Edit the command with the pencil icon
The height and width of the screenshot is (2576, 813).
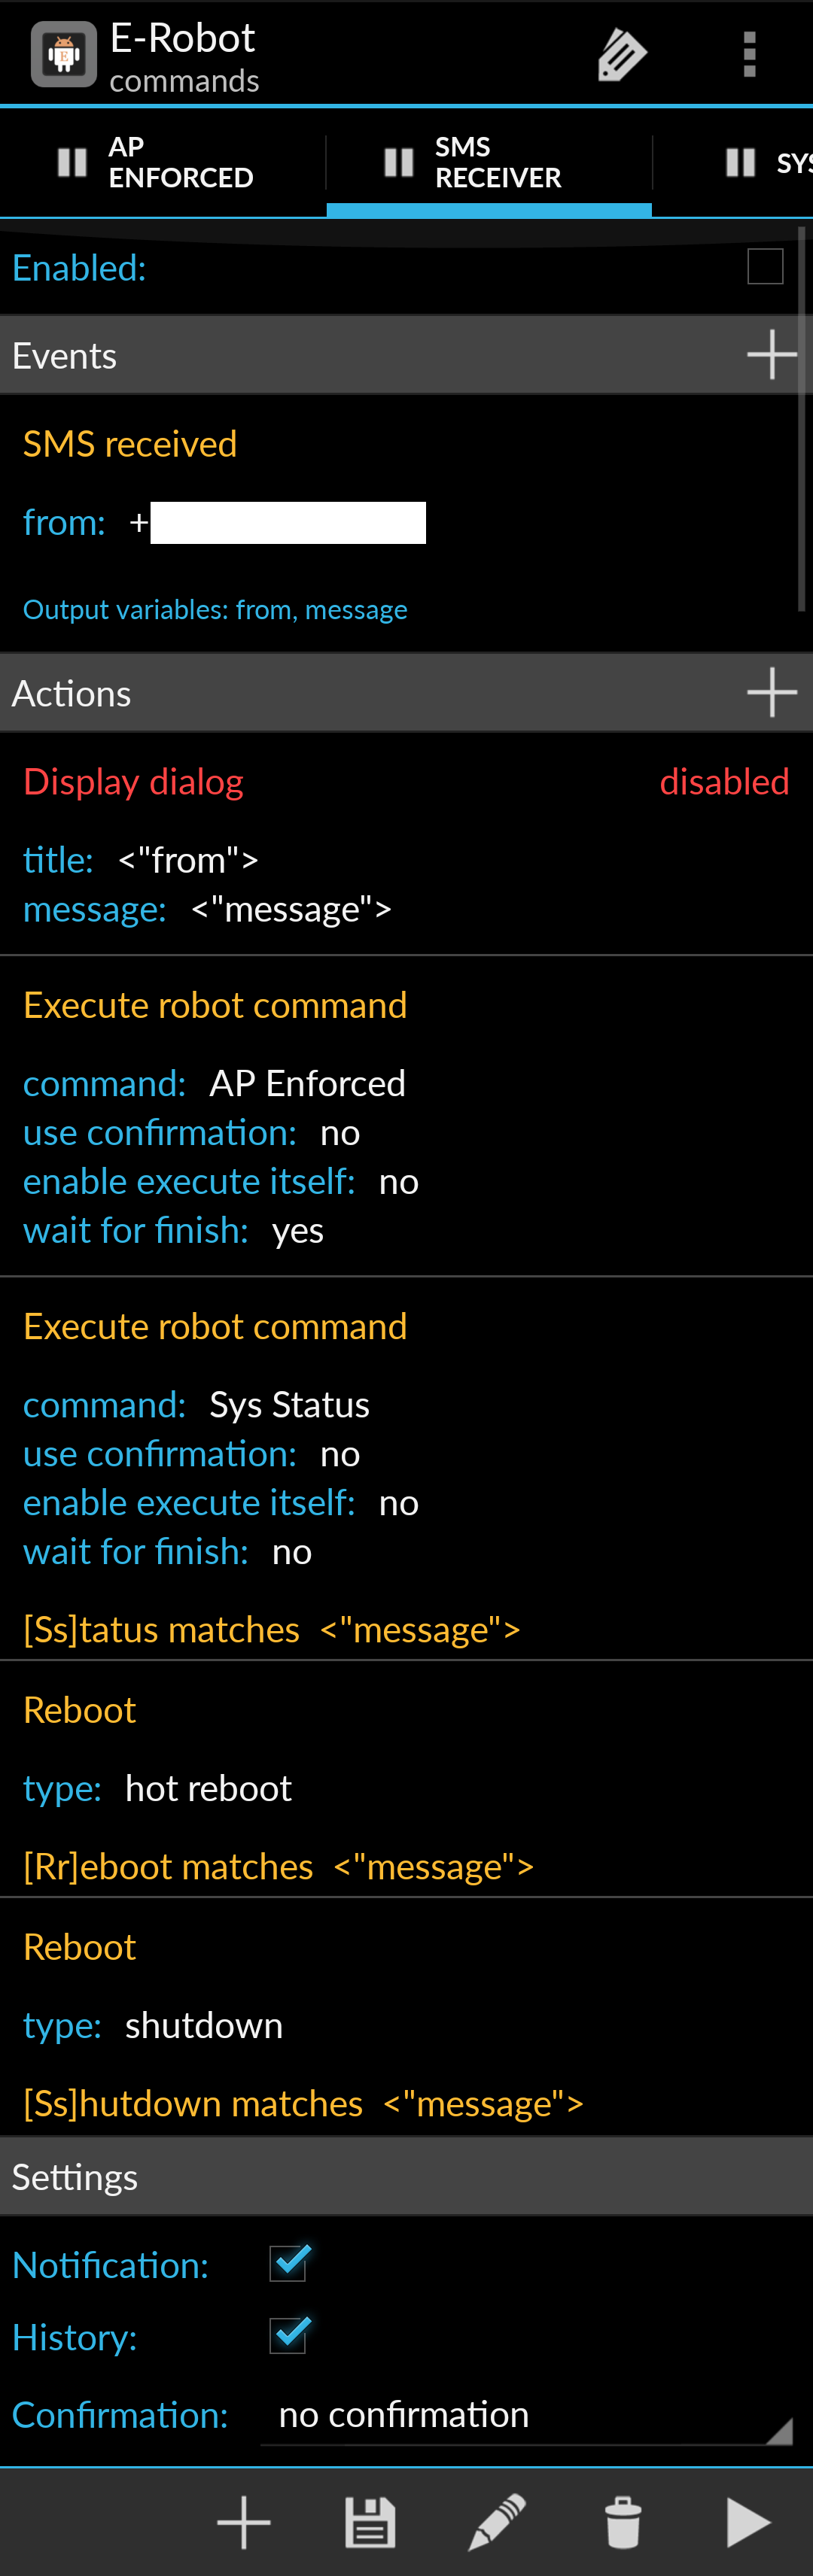click(x=497, y=2521)
